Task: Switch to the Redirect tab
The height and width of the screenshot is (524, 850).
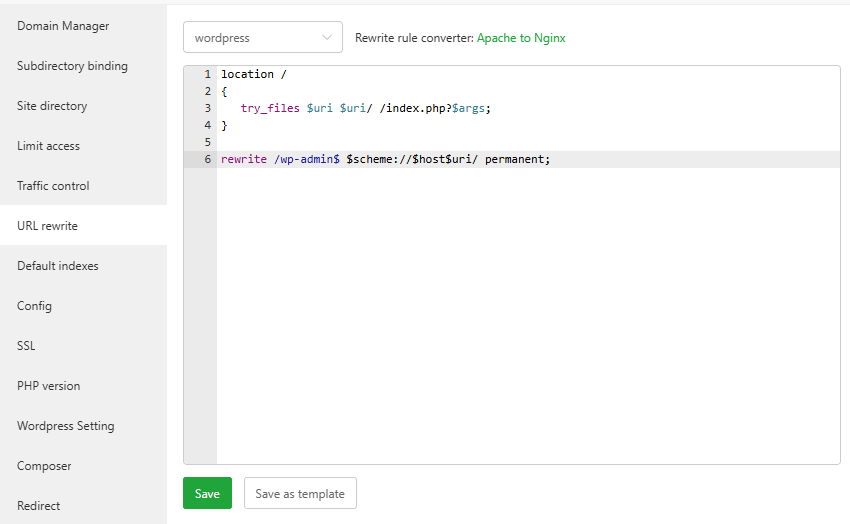Action: coord(38,506)
